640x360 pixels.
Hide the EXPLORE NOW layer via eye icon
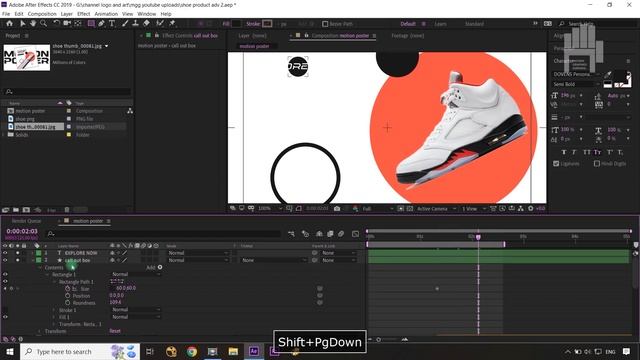tap(5, 253)
